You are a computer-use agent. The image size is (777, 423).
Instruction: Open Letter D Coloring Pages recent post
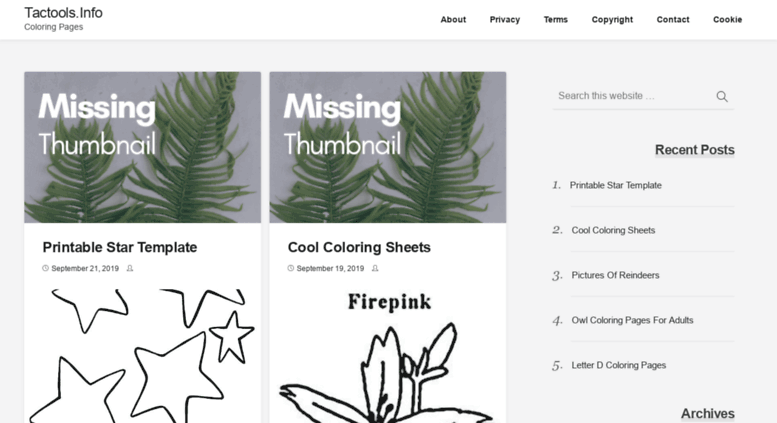click(619, 366)
